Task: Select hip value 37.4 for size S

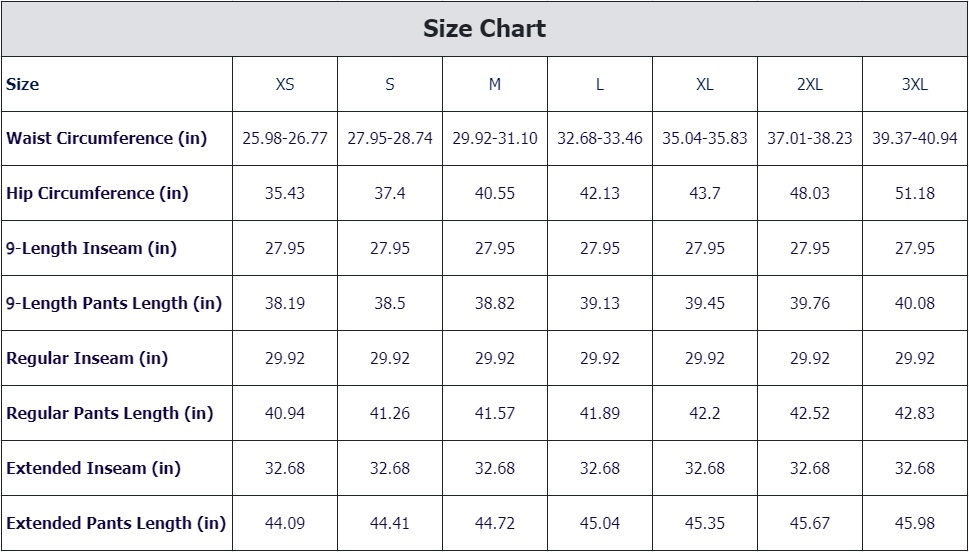Action: [390, 193]
